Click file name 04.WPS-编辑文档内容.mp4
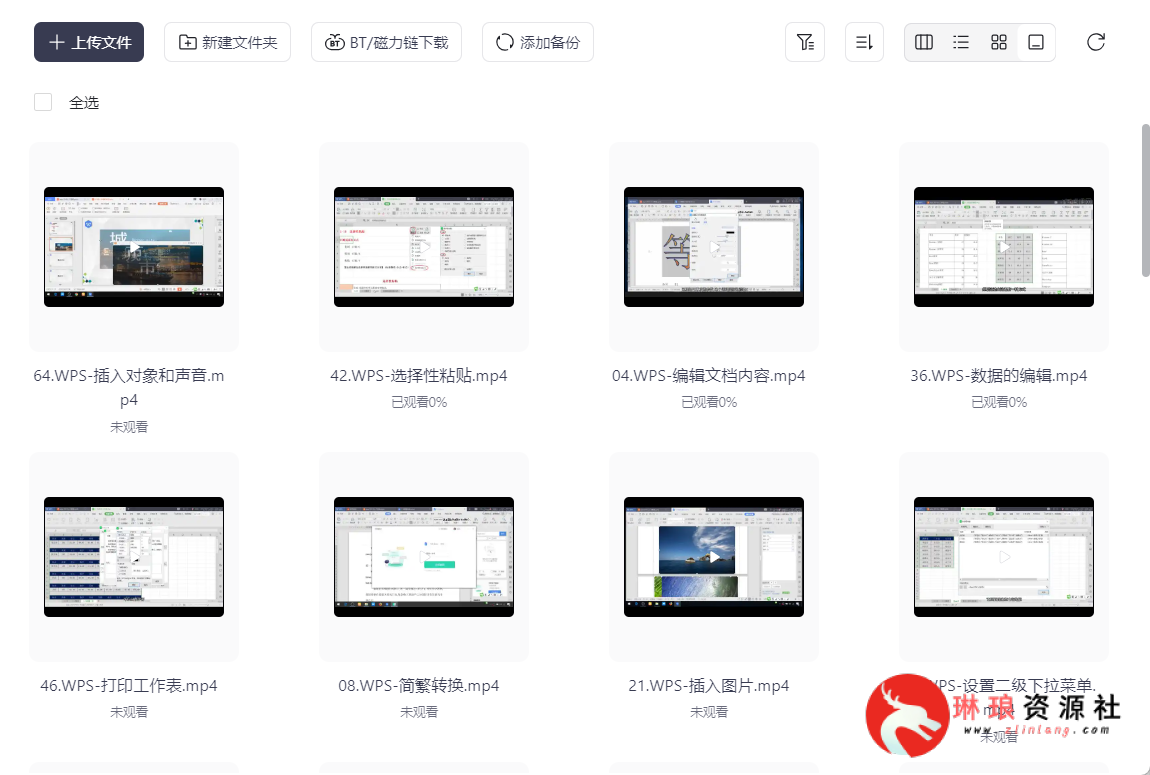1150x775 pixels. 708,375
